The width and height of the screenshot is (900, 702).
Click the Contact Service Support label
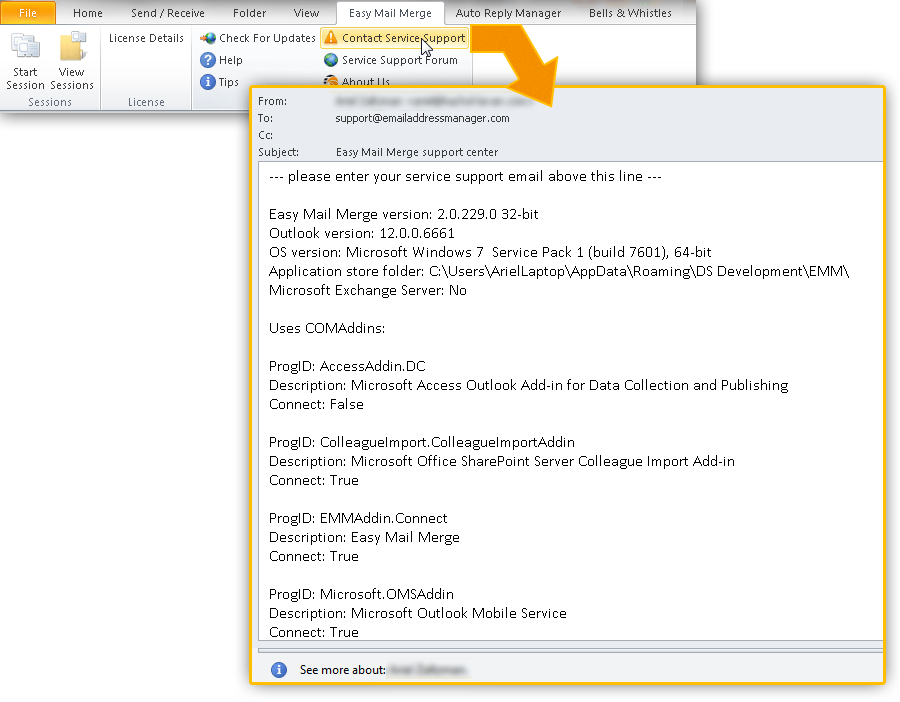click(404, 38)
